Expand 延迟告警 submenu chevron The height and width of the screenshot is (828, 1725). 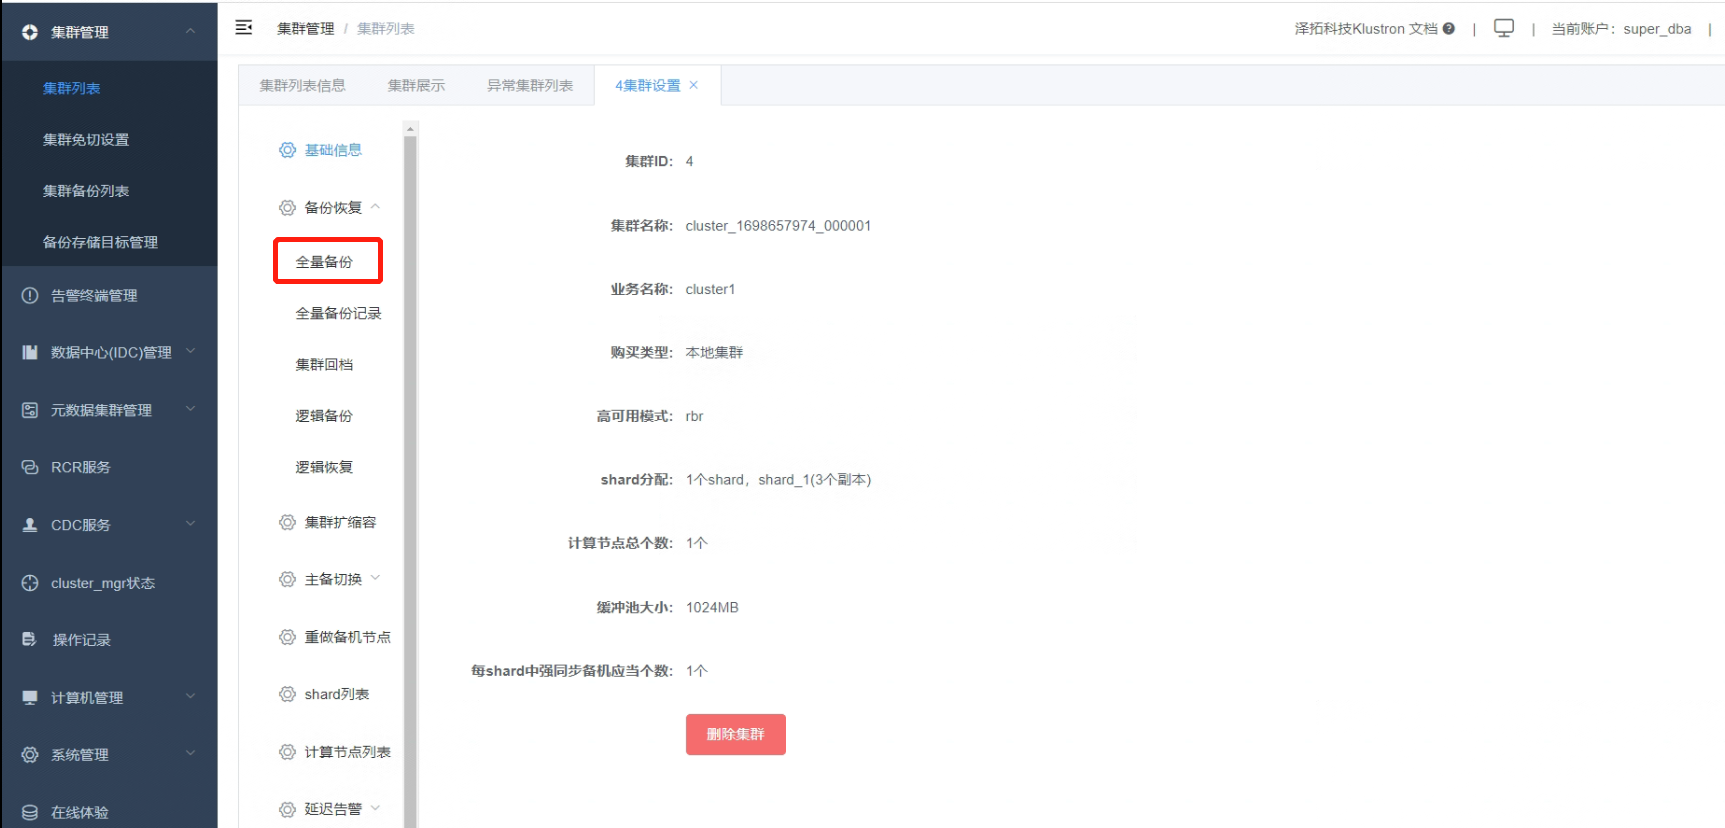[376, 808]
